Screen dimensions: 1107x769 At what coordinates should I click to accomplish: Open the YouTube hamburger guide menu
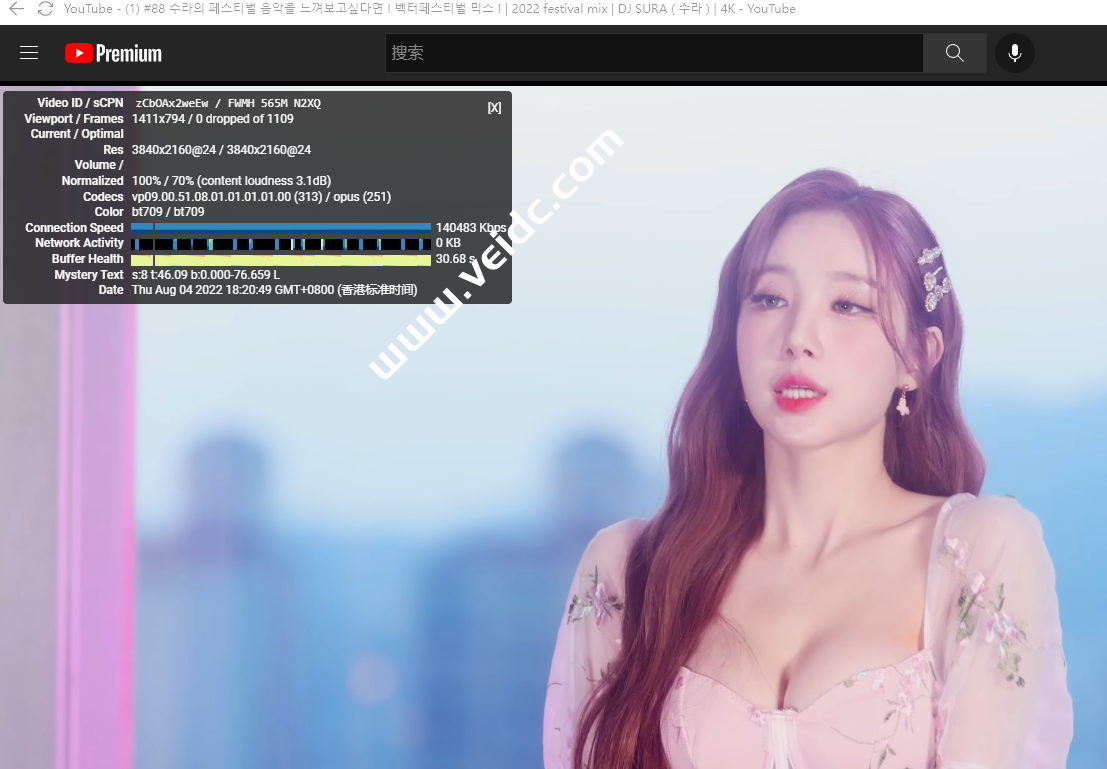coord(29,53)
